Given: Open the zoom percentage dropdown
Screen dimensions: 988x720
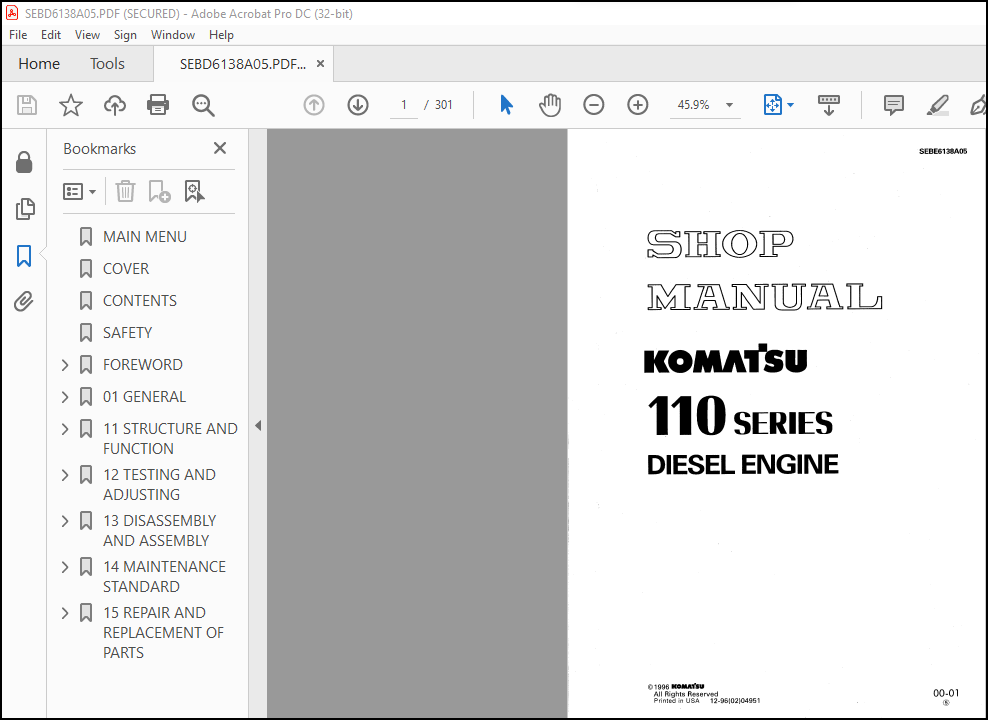Looking at the screenshot, I should pyautogui.click(x=729, y=105).
